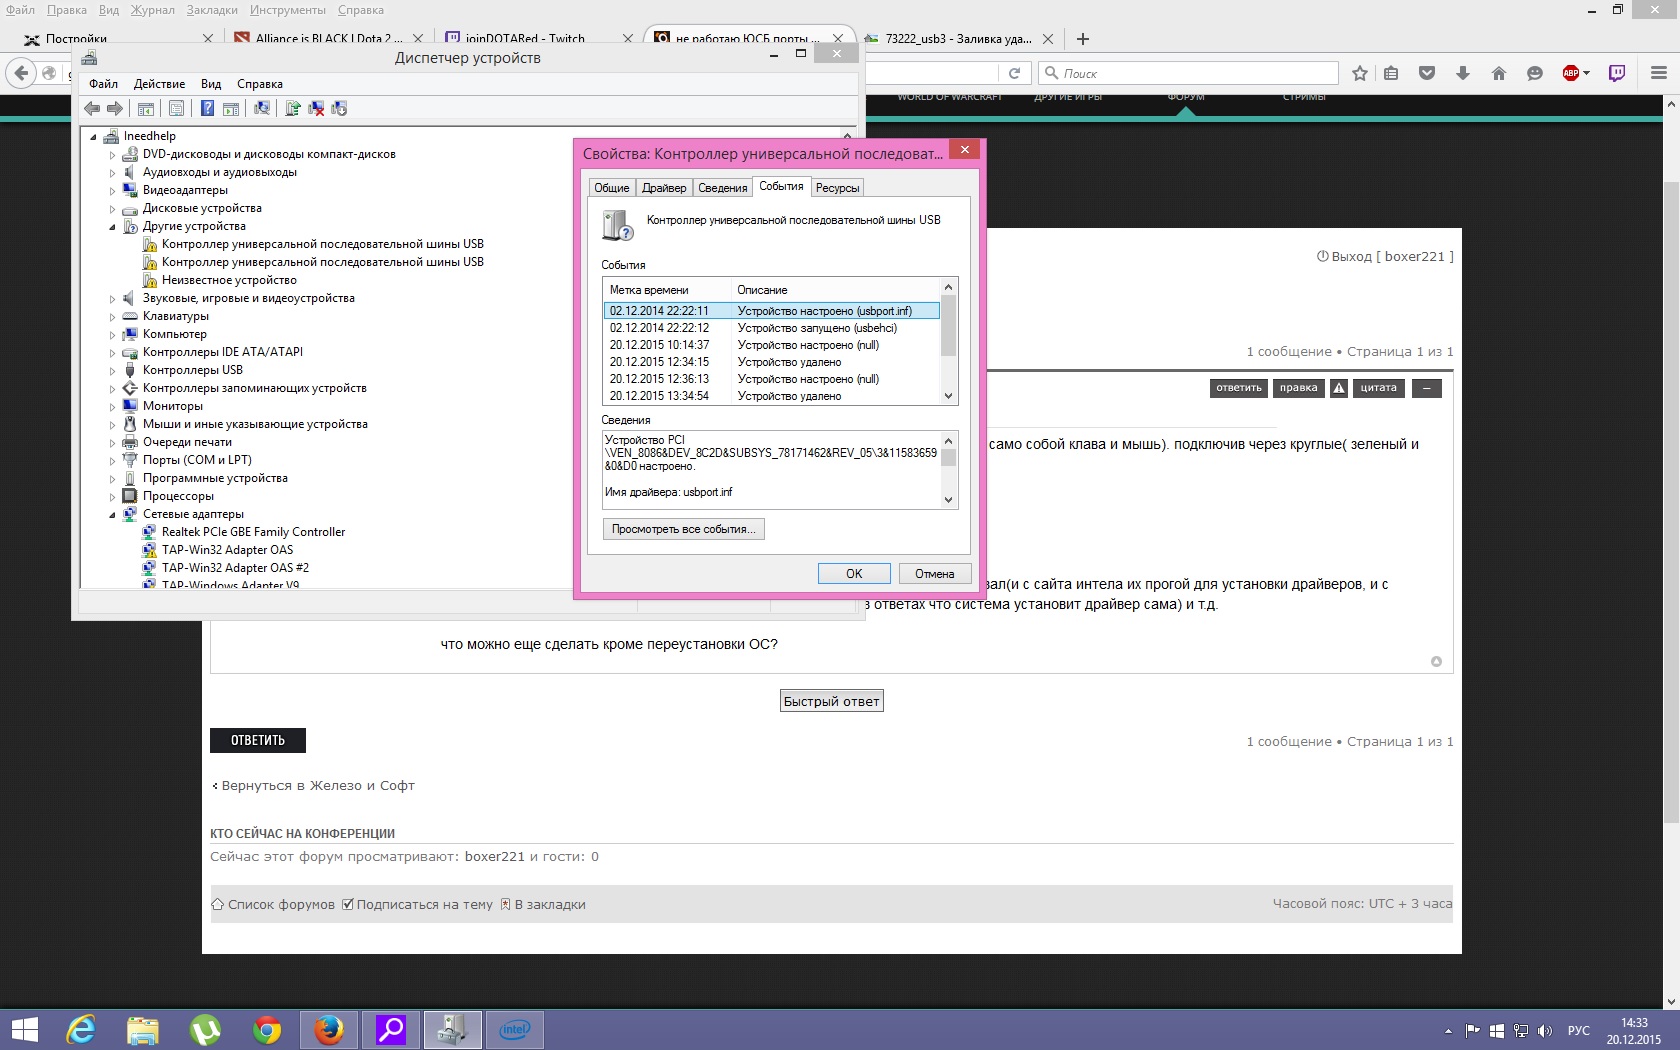Image resolution: width=1680 pixels, height=1050 pixels.
Task: Click the uninstall device icon with red X
Action: coord(316,108)
